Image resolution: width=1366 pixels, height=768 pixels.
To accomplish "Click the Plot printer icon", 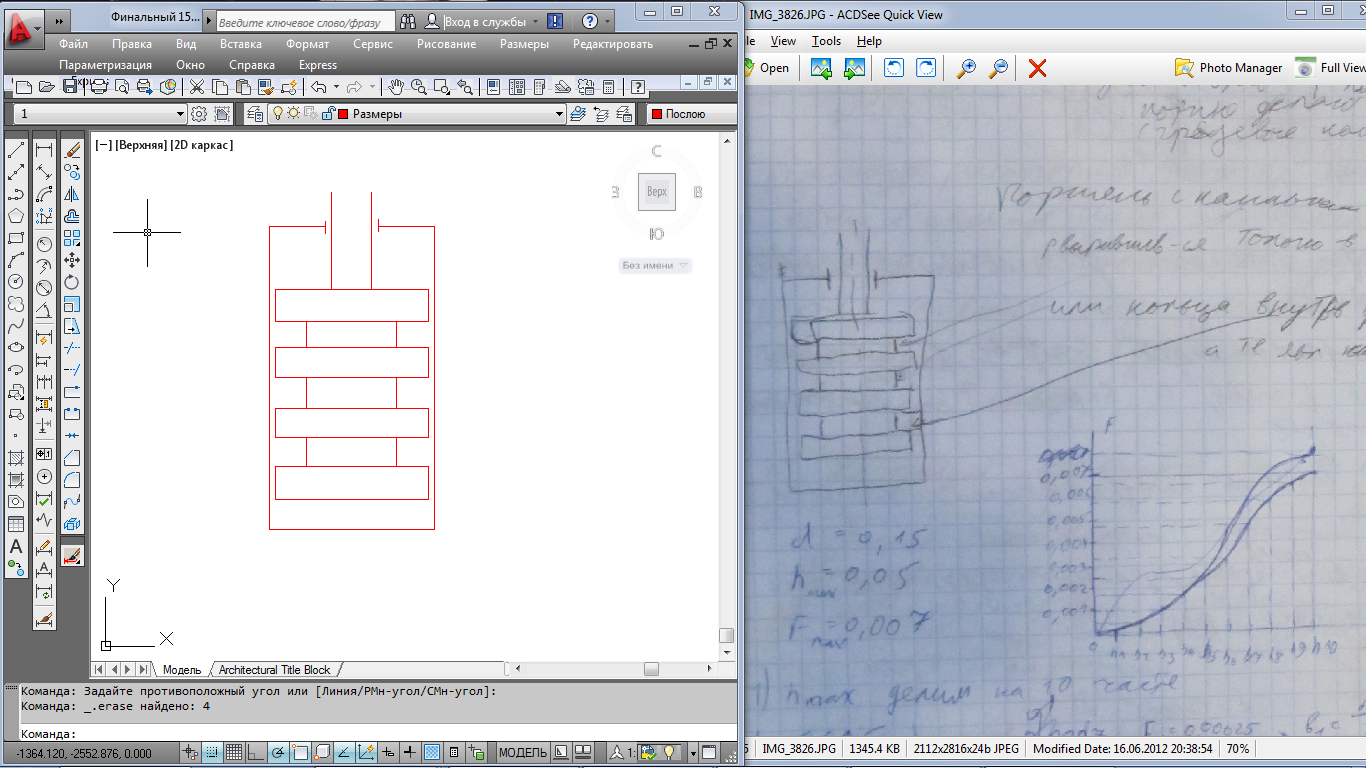I will coord(99,87).
